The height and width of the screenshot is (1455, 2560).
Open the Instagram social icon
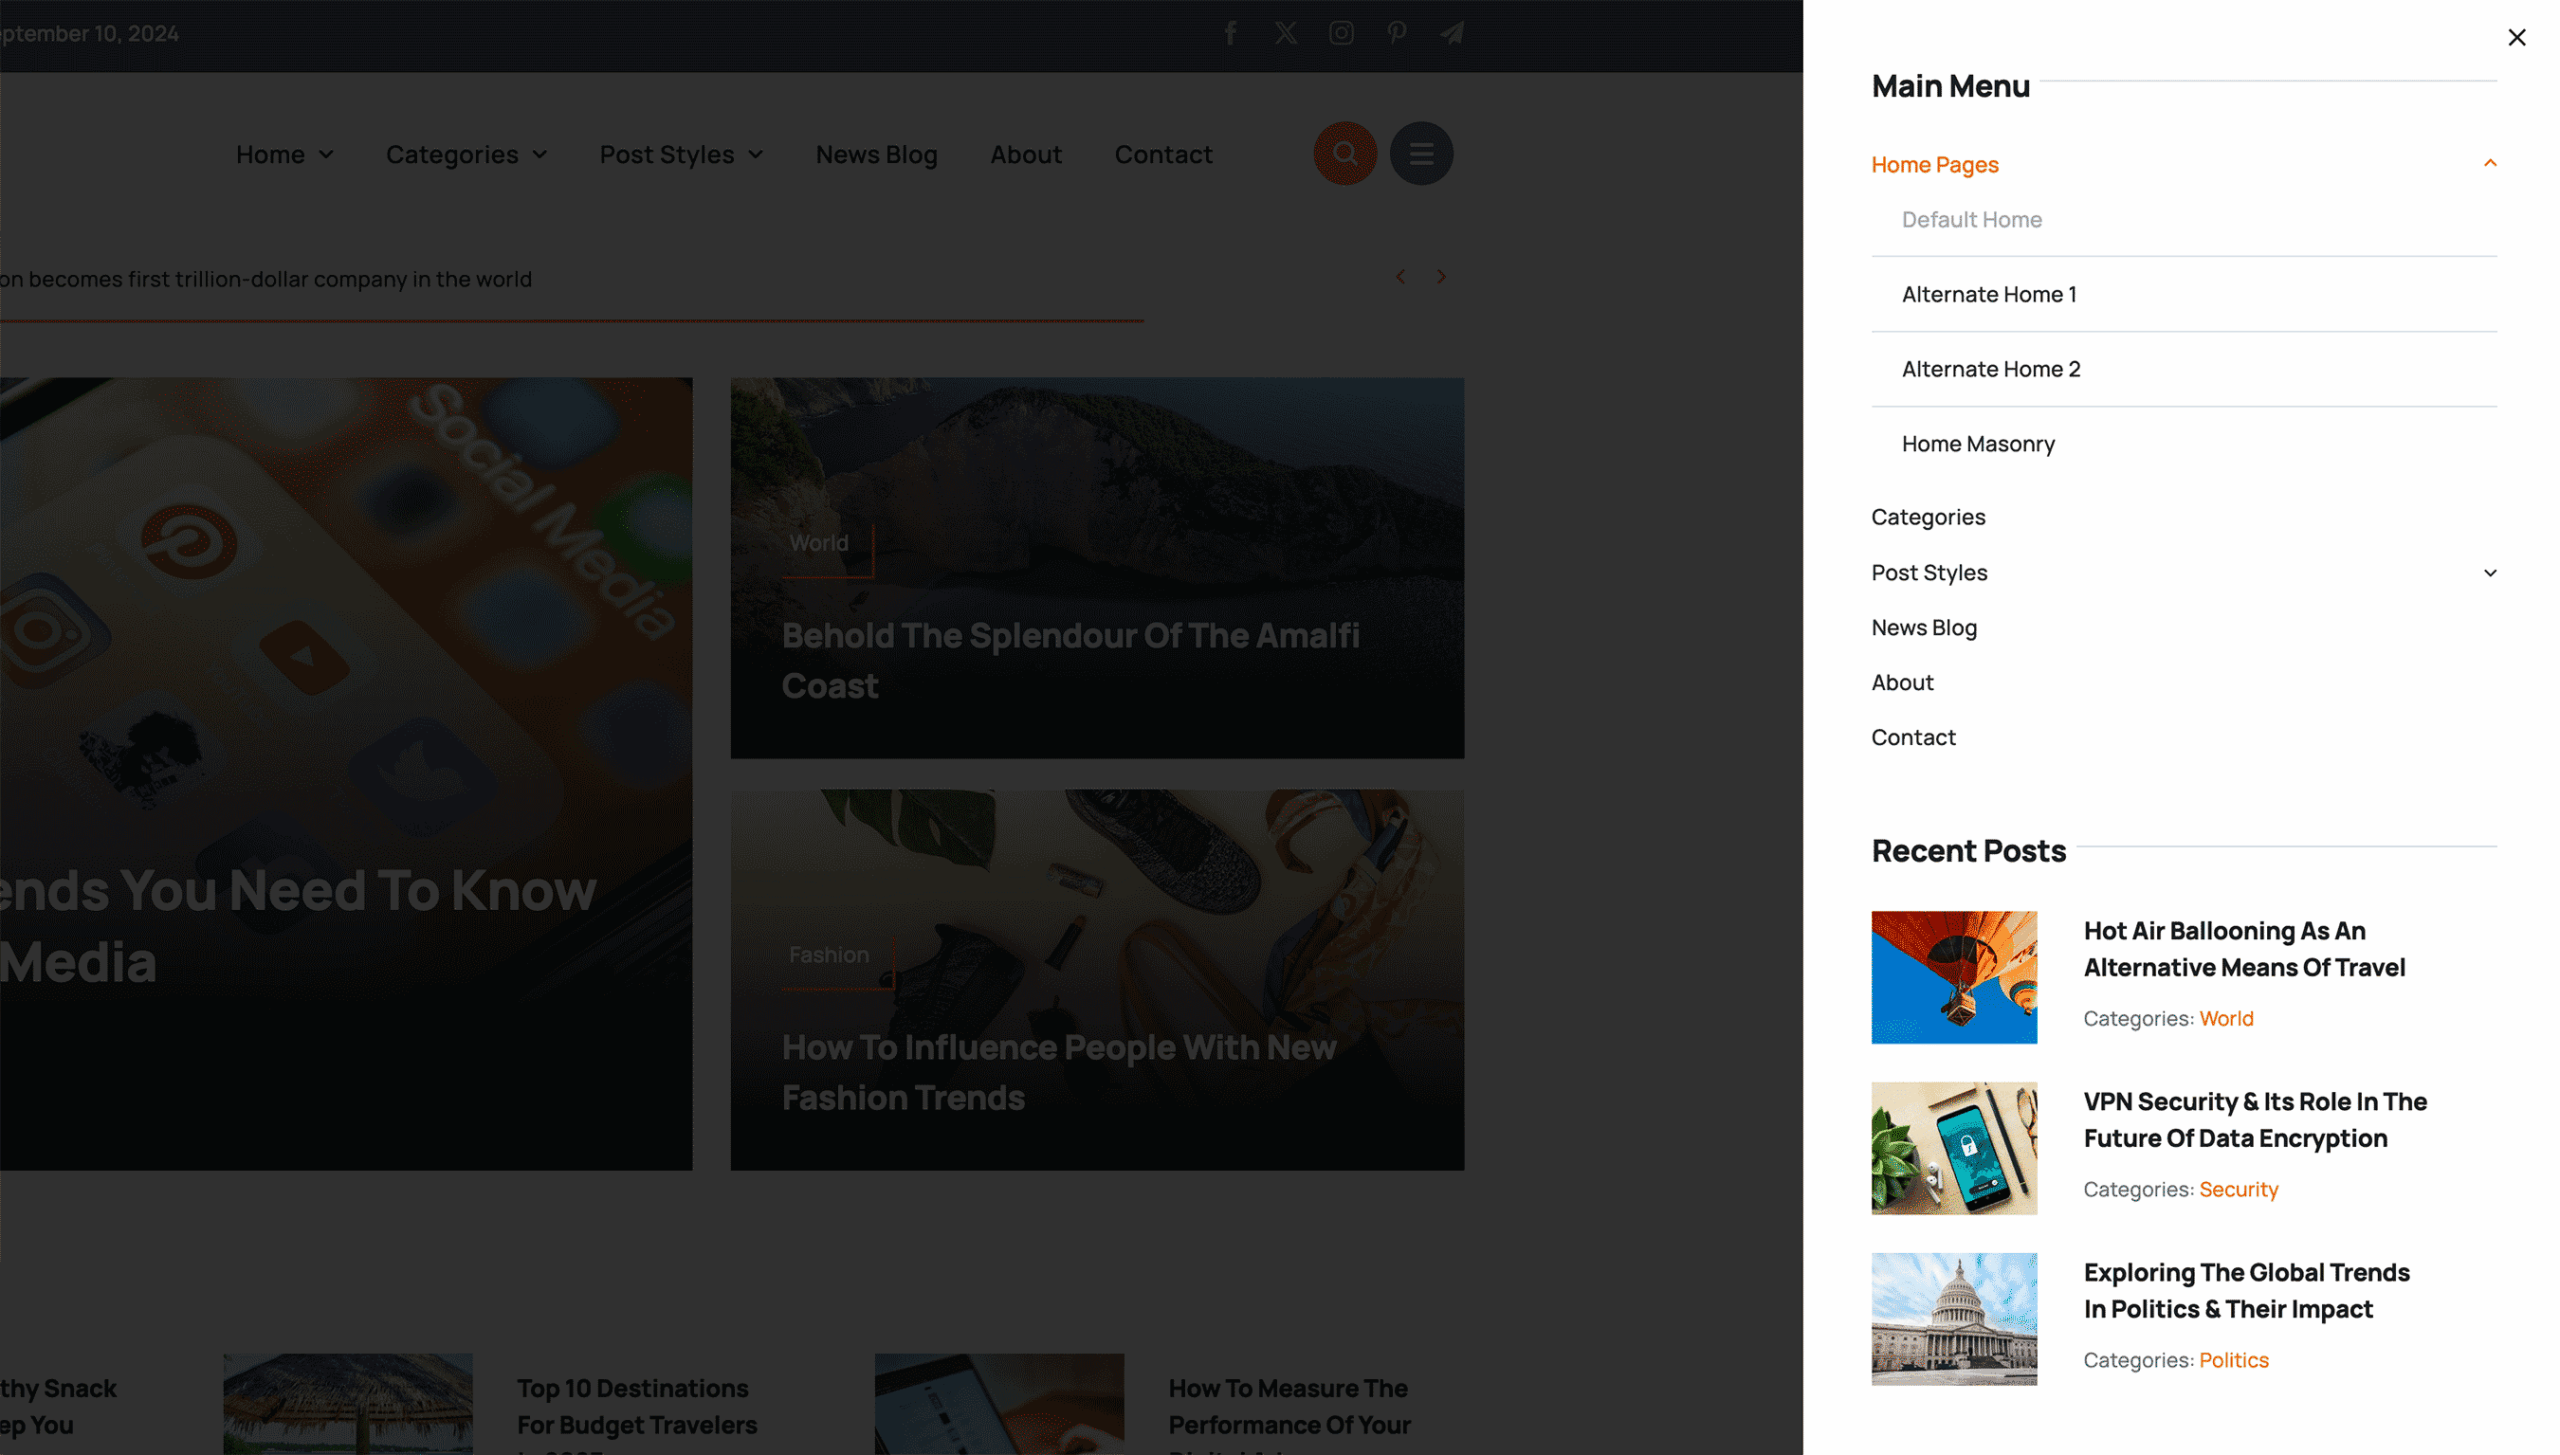pos(1341,33)
